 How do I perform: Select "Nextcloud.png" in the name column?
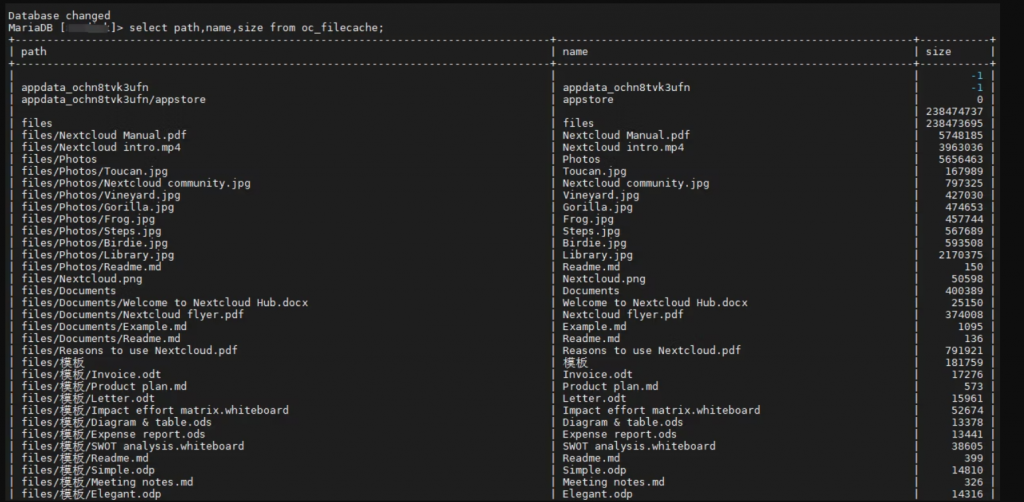[x=603, y=279]
